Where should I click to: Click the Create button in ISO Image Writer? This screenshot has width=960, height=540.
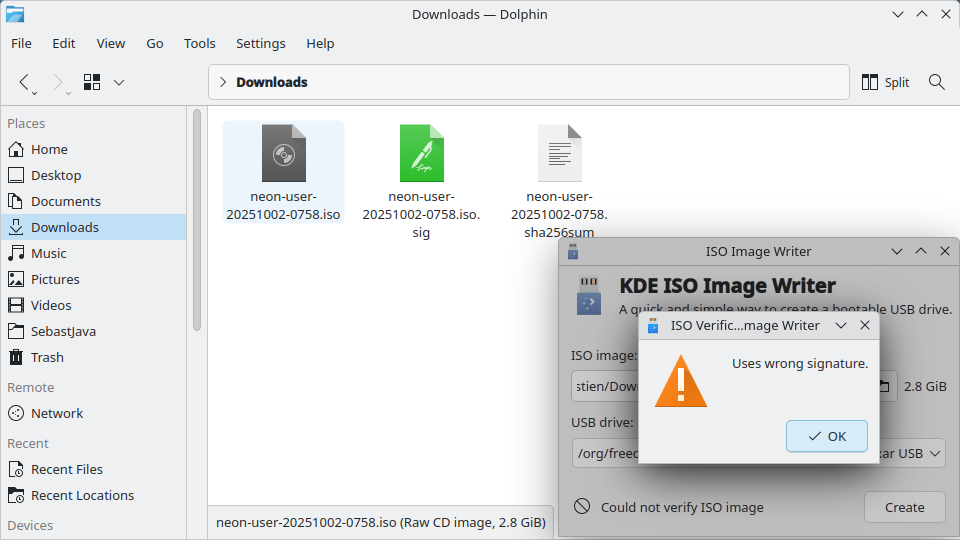904,507
